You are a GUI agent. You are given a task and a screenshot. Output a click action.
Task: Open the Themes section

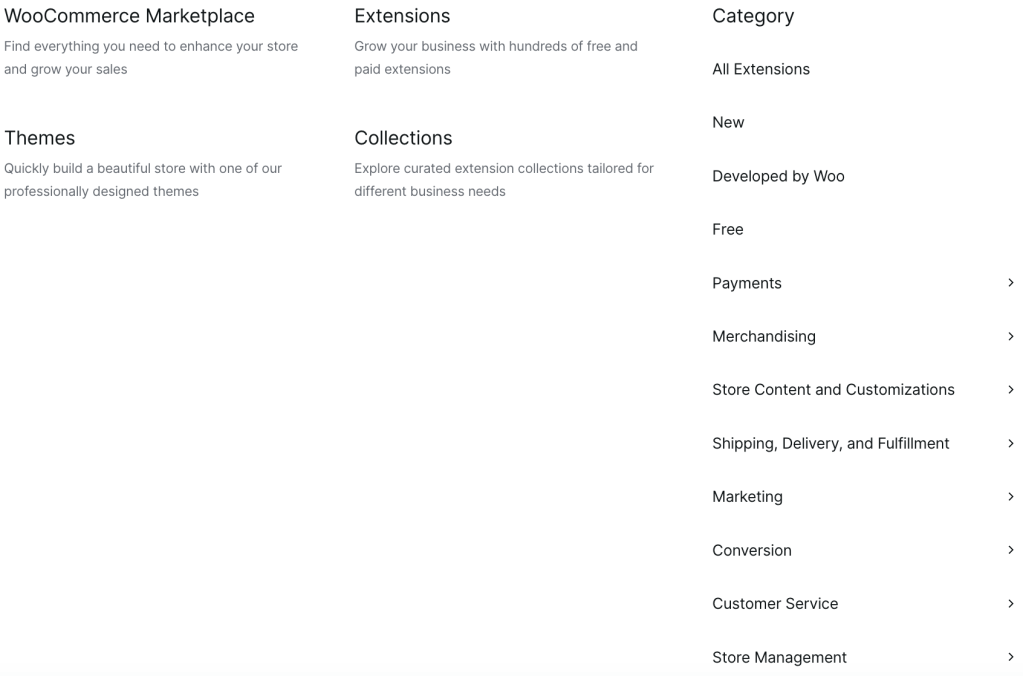pyautogui.click(x=39, y=138)
